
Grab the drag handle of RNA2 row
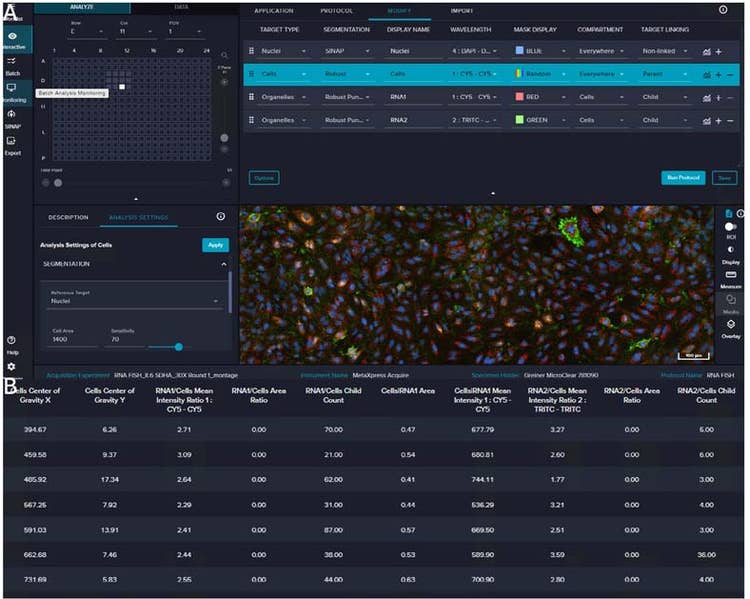point(252,120)
